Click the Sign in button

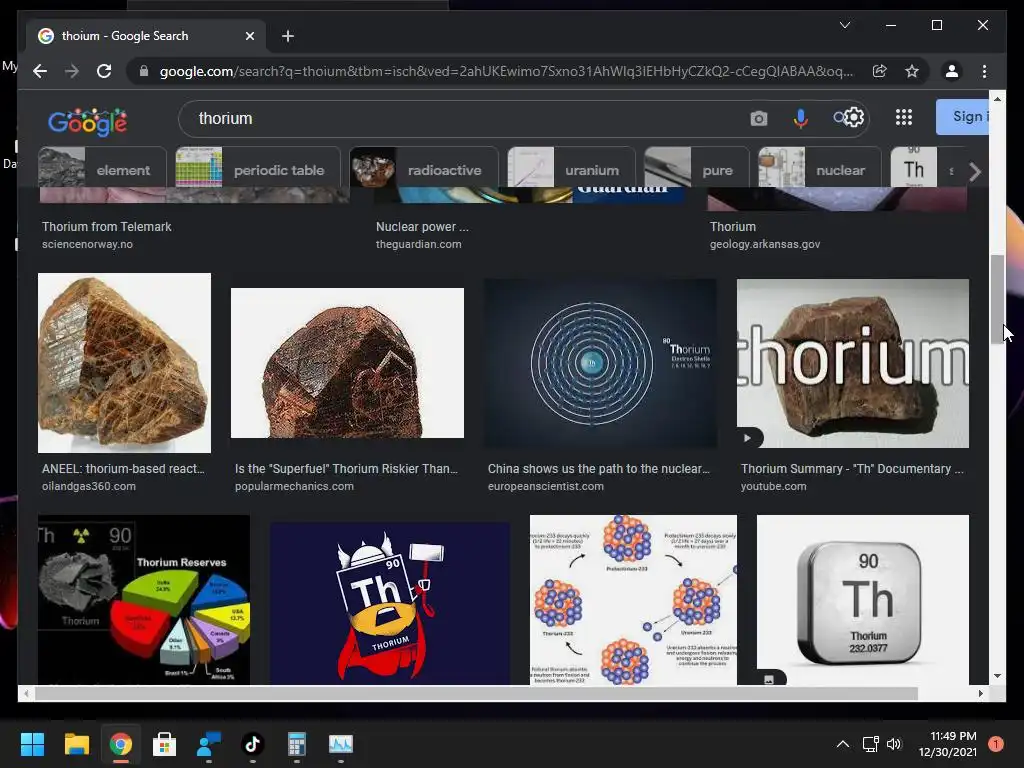(x=963, y=117)
